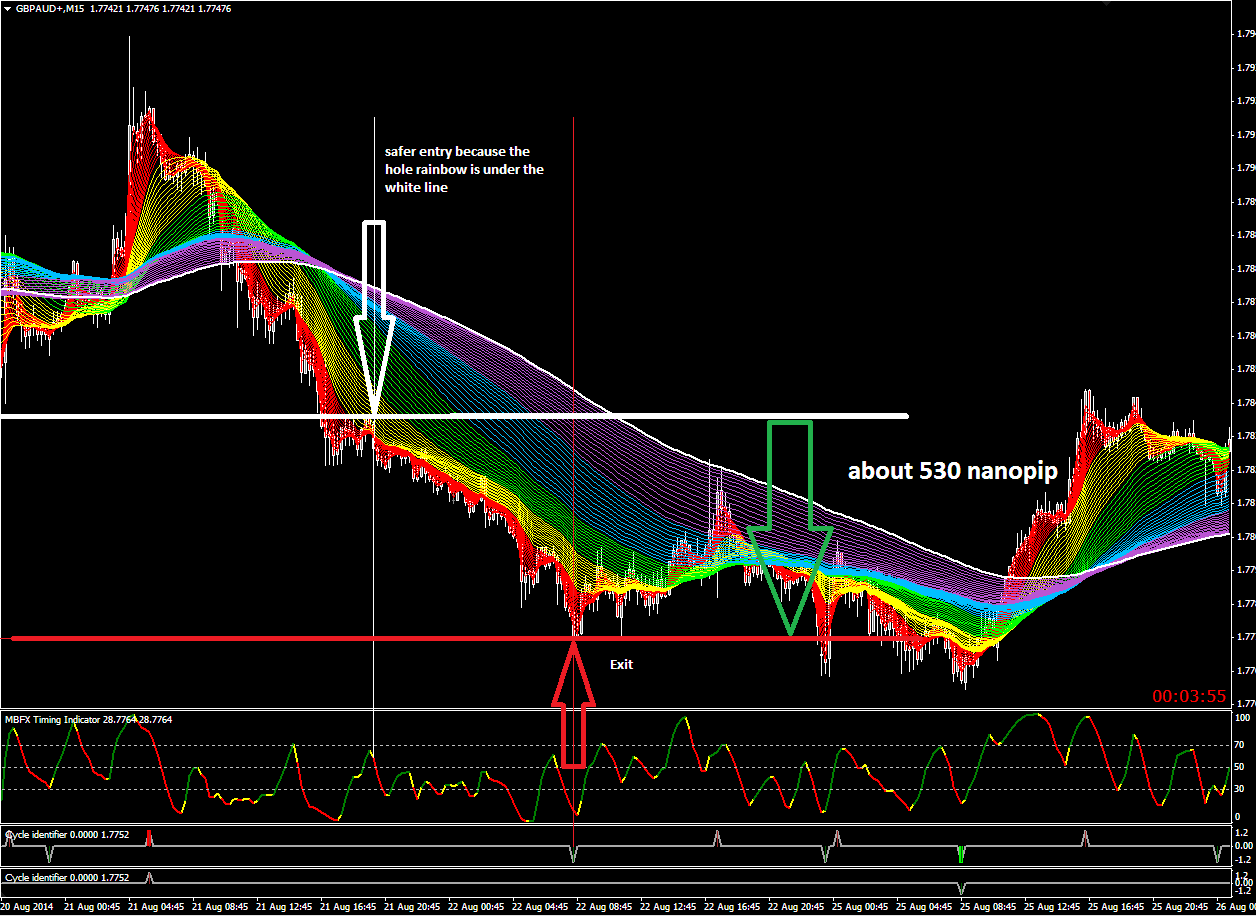Open the chart menu triangle beside GBPAUD+
This screenshot has width=1256, height=916.
click(x=7, y=8)
